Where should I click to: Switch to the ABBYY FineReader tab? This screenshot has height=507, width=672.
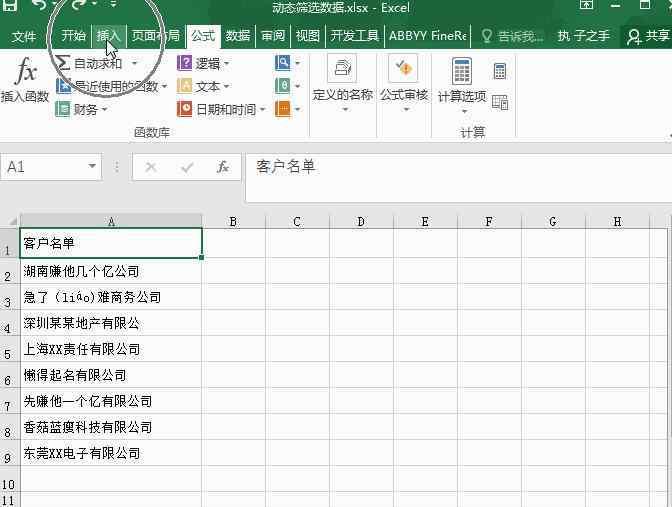coord(427,36)
